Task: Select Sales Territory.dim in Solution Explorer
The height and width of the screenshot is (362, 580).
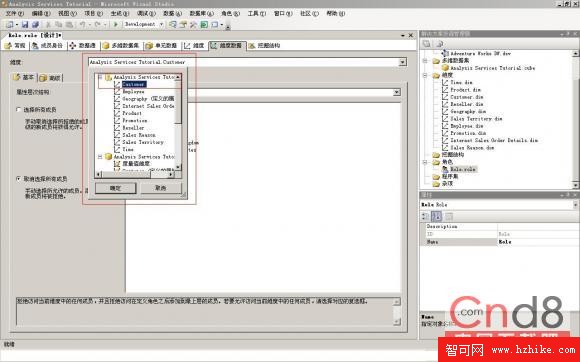Action: click(476, 119)
